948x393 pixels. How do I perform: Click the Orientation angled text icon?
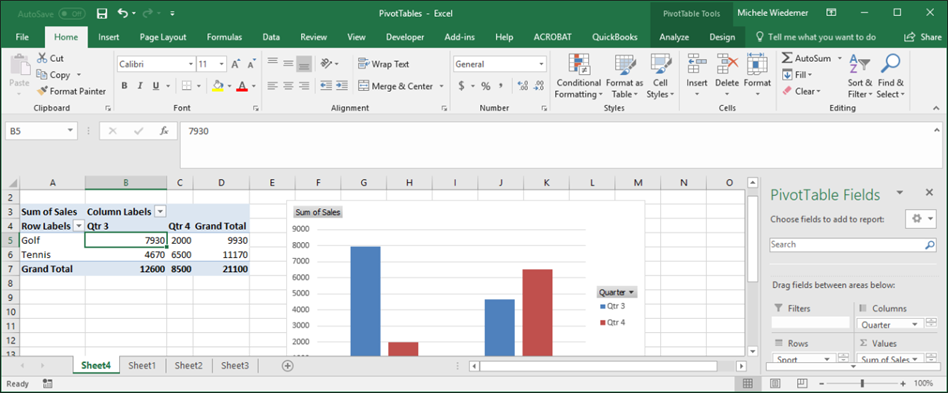click(x=327, y=63)
